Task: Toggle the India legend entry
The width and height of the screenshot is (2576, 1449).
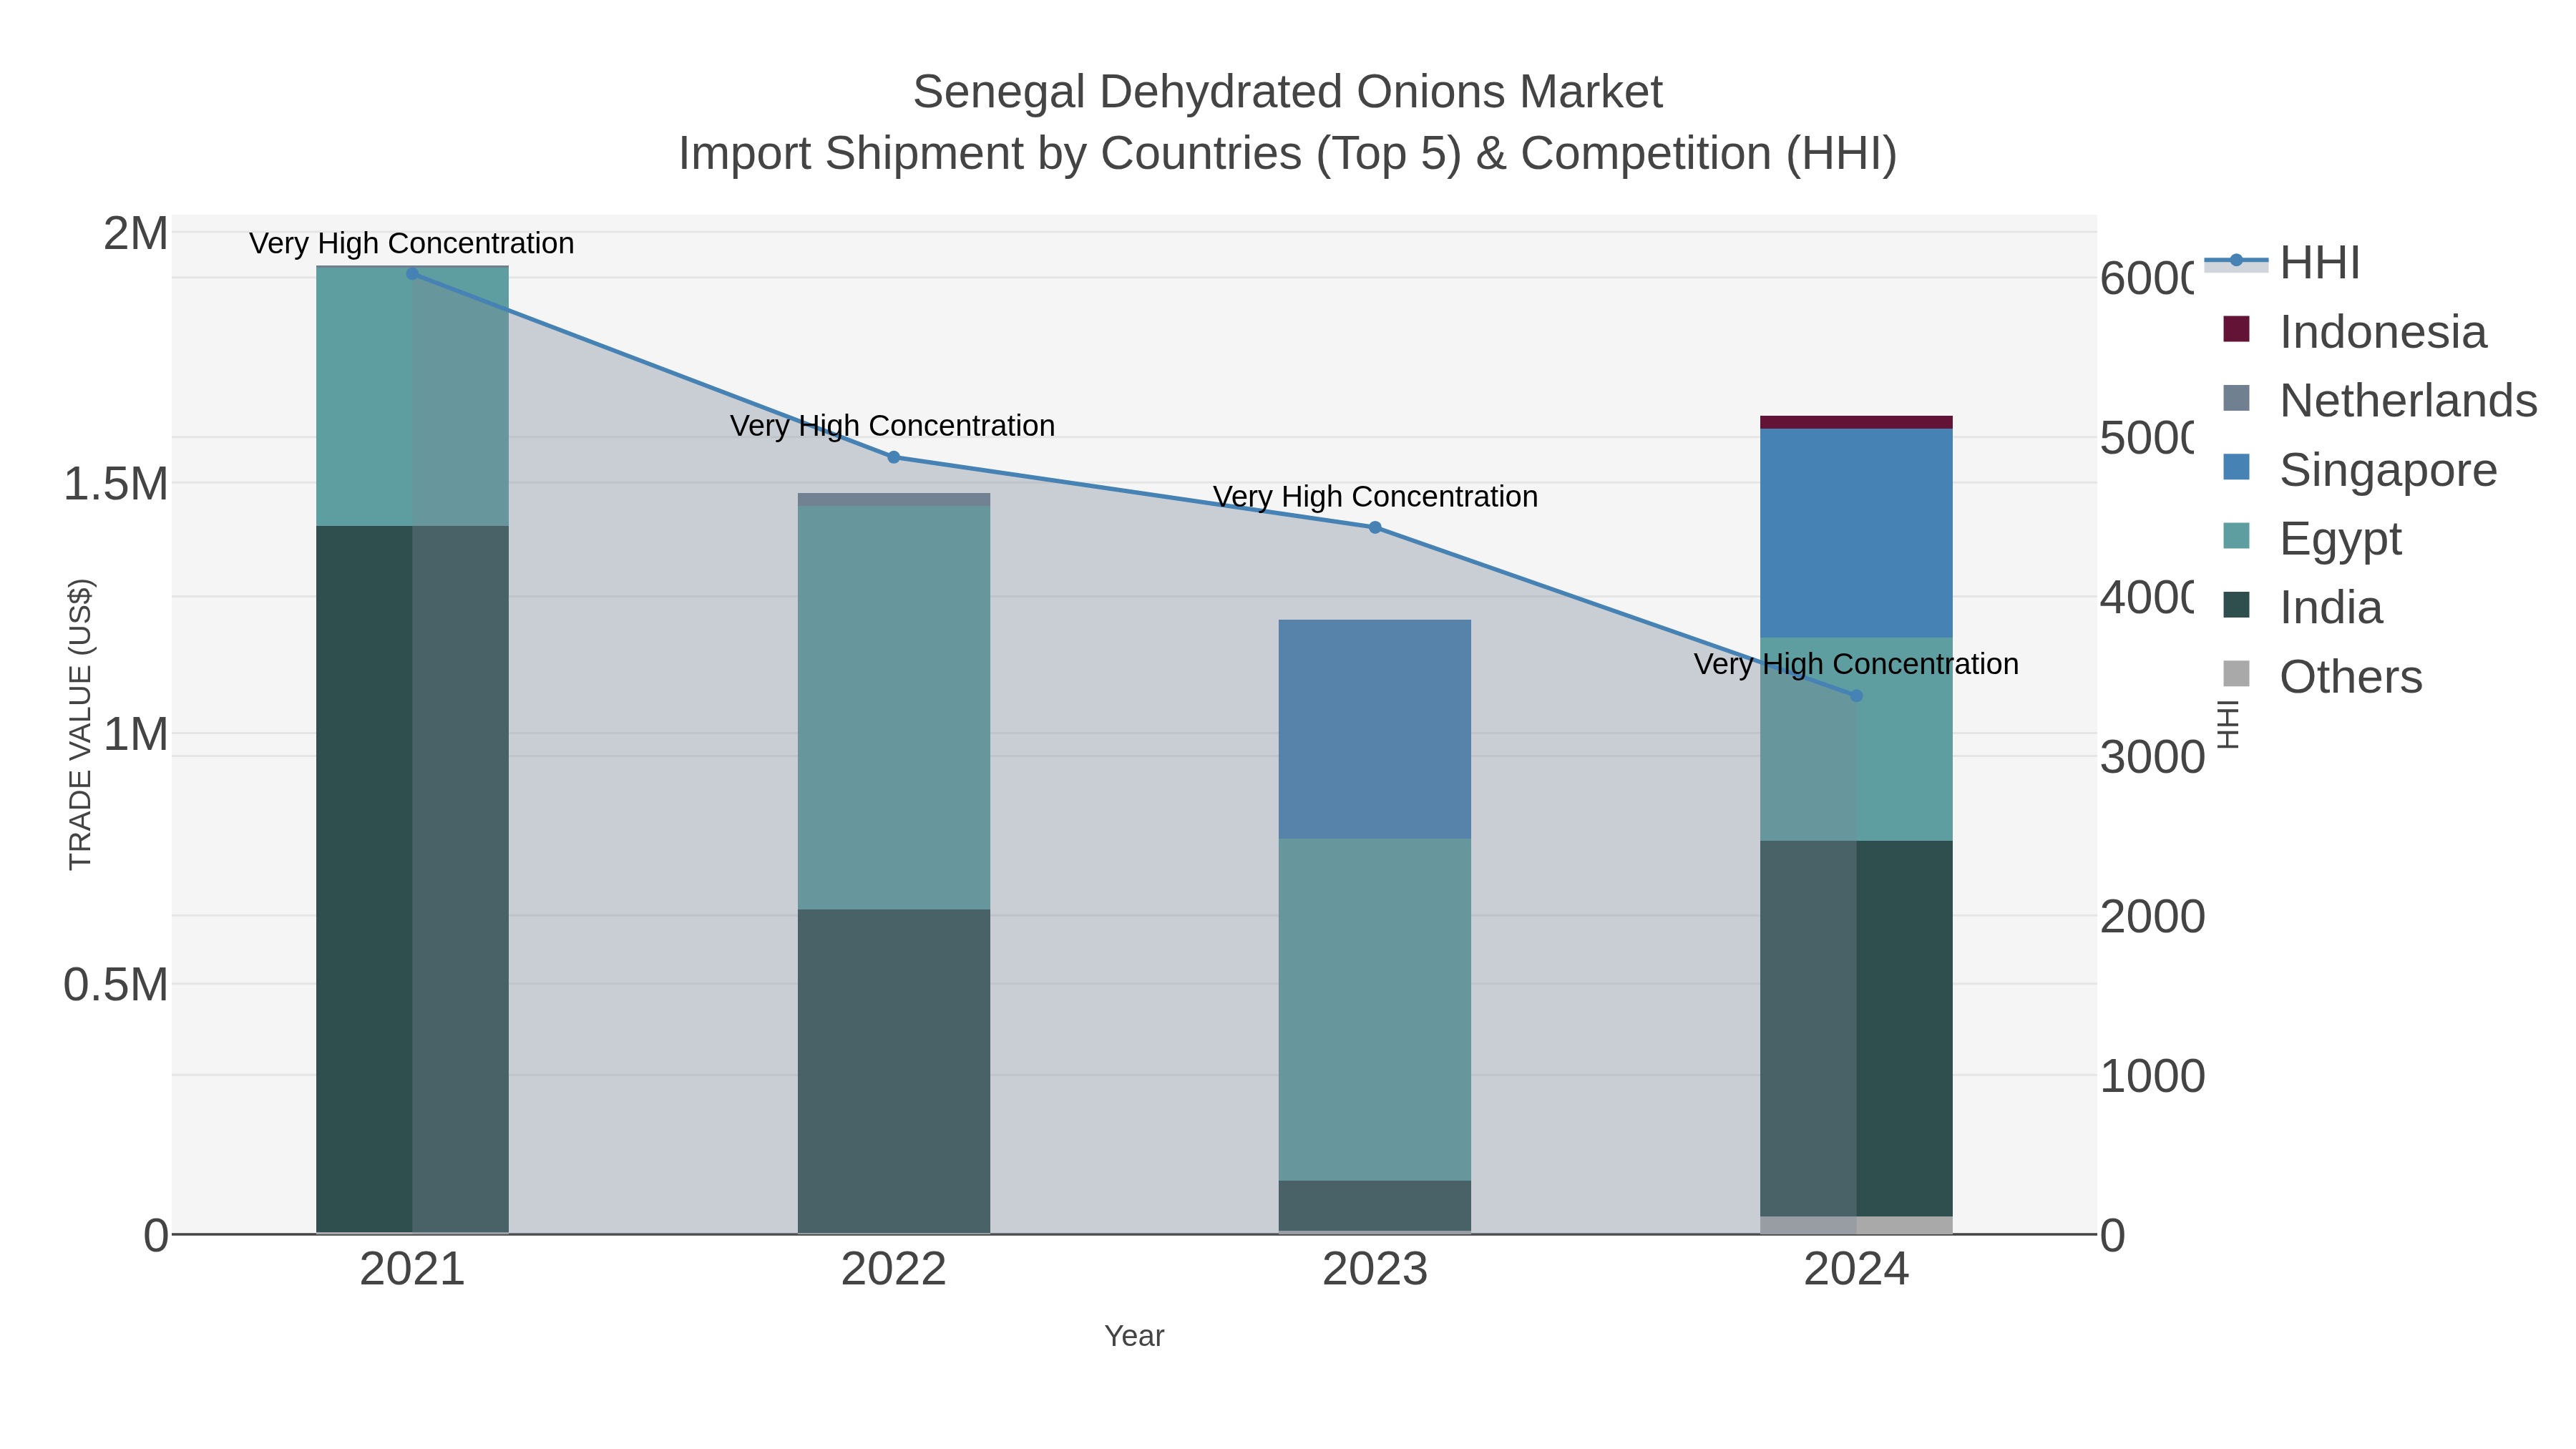Action: pos(2302,608)
